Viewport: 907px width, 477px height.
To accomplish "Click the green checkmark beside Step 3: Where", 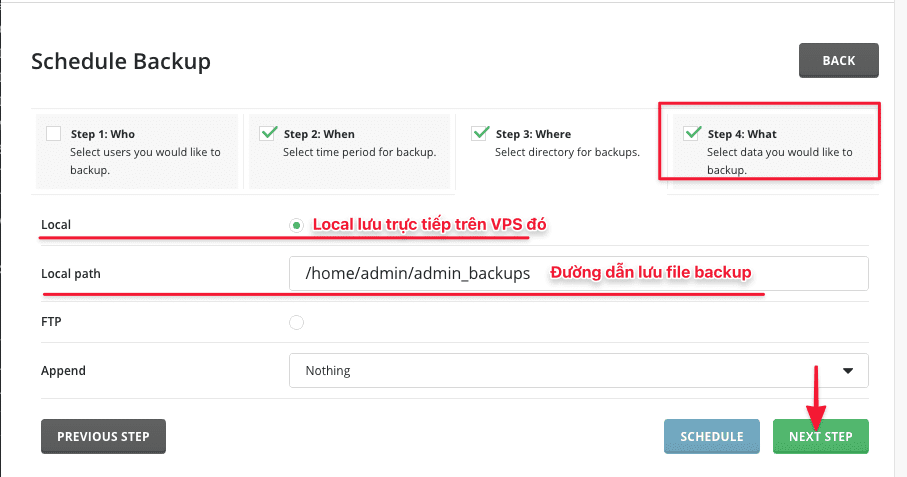I will click(480, 132).
